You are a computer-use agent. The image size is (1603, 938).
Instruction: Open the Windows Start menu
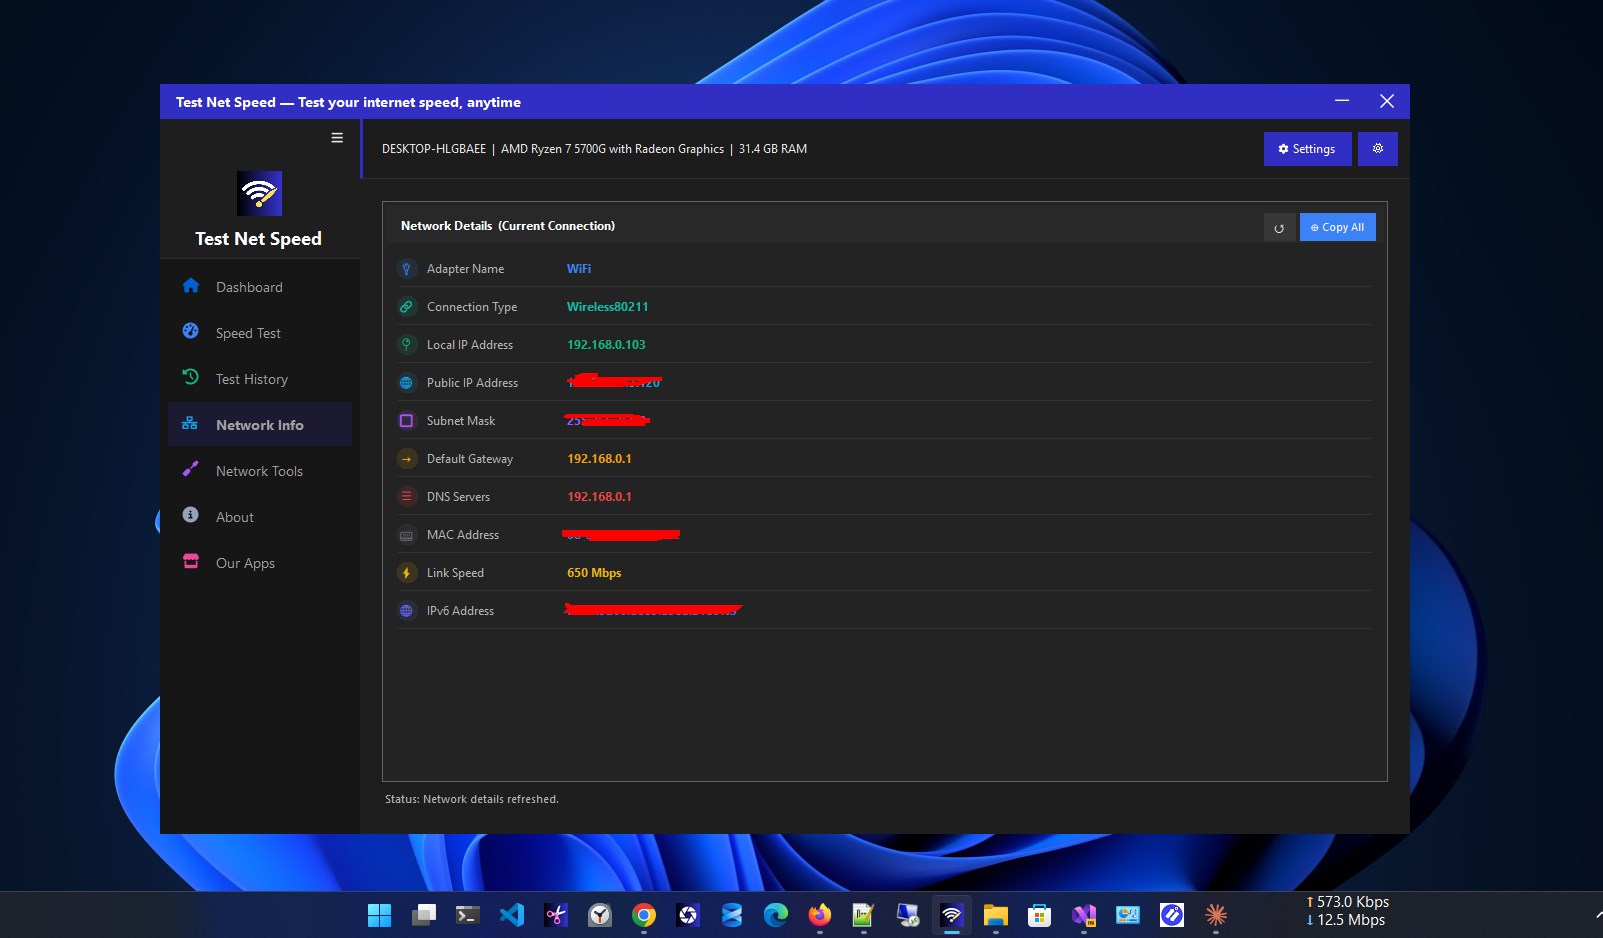coord(380,915)
